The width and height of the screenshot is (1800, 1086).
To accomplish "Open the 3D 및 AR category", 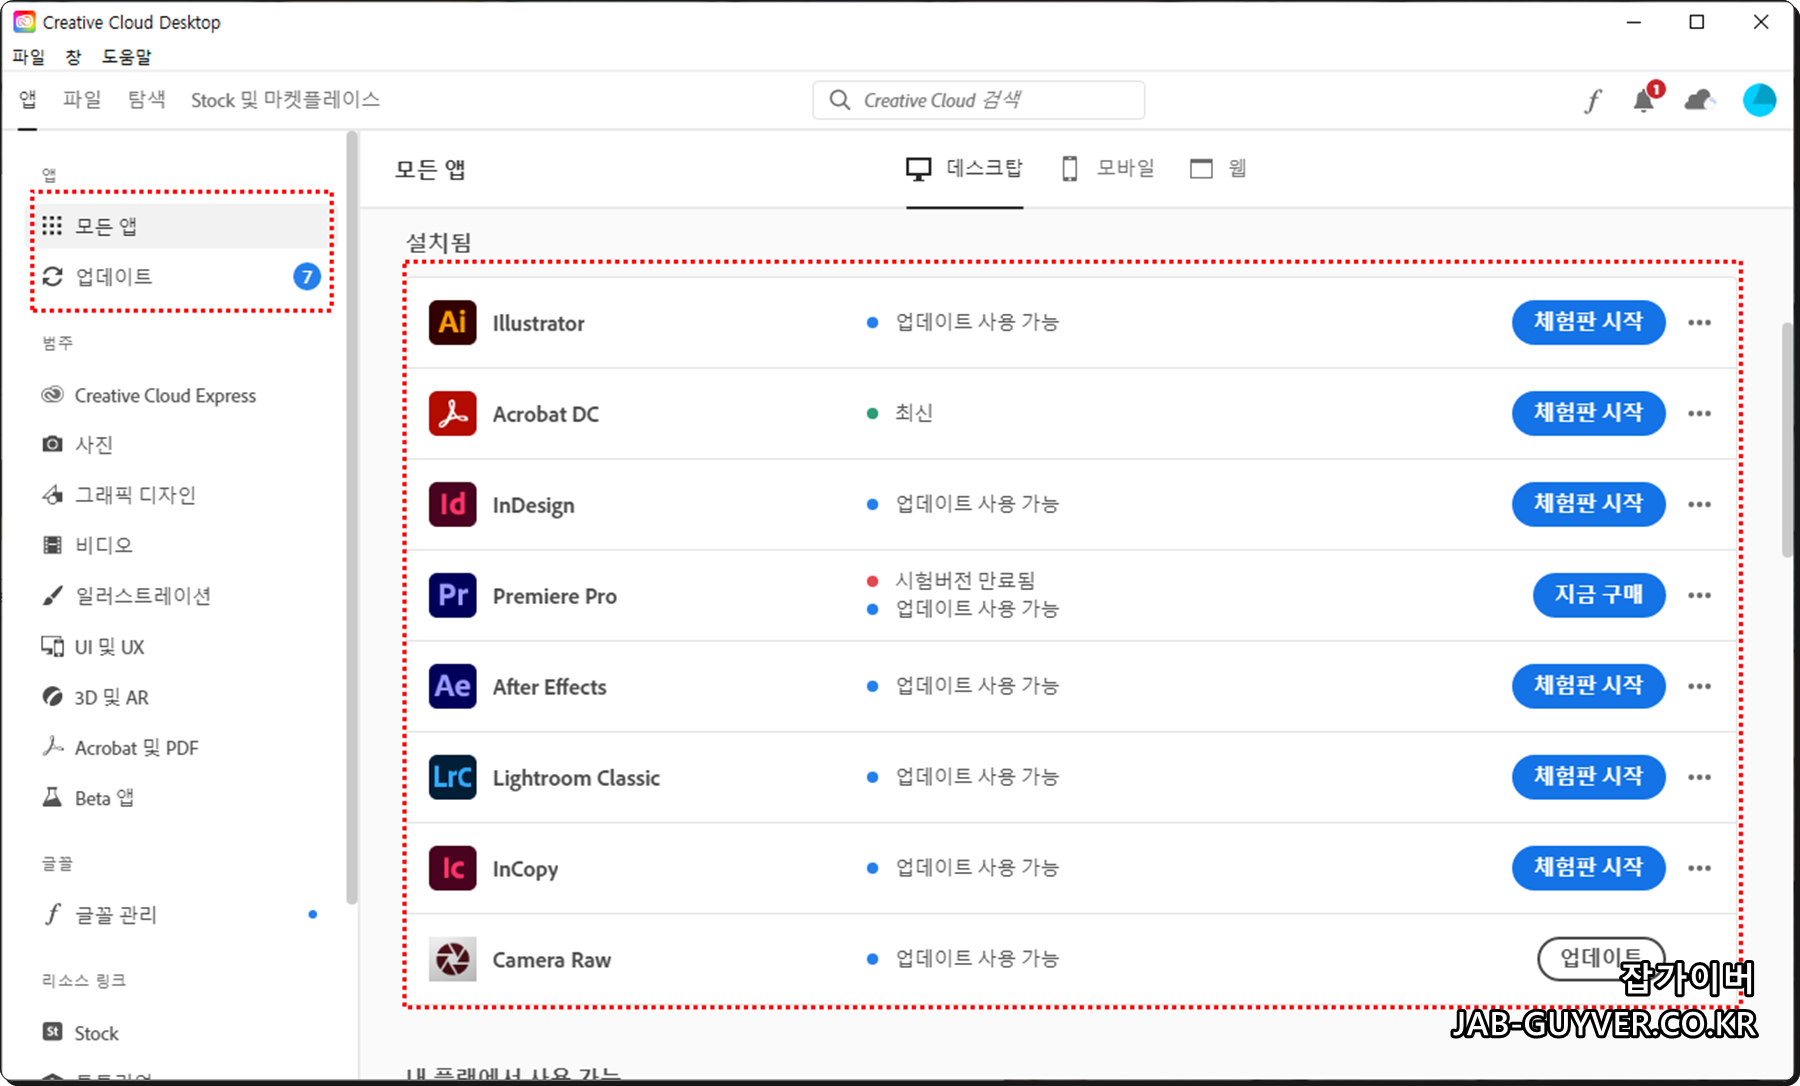I will coord(95,697).
